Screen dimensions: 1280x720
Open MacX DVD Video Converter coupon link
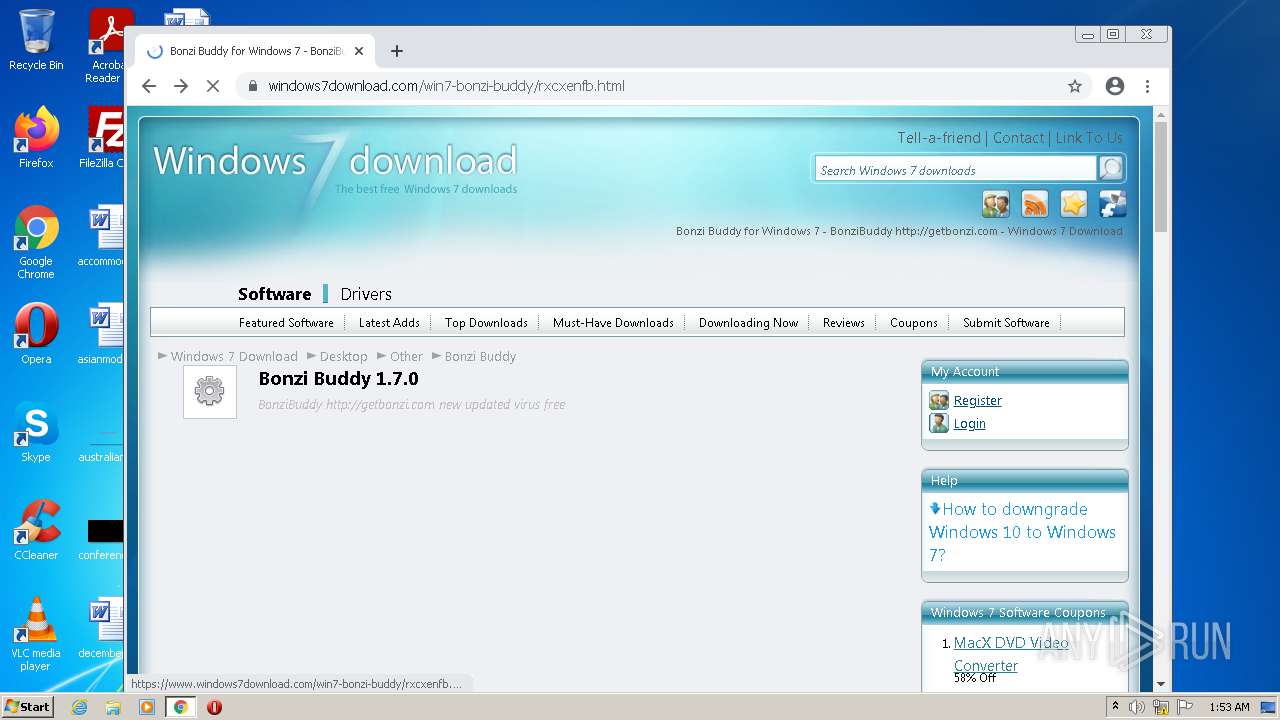tap(1011, 654)
